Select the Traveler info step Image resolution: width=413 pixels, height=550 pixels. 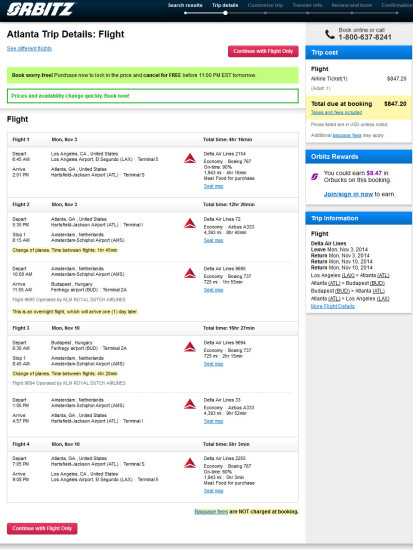(x=307, y=5)
